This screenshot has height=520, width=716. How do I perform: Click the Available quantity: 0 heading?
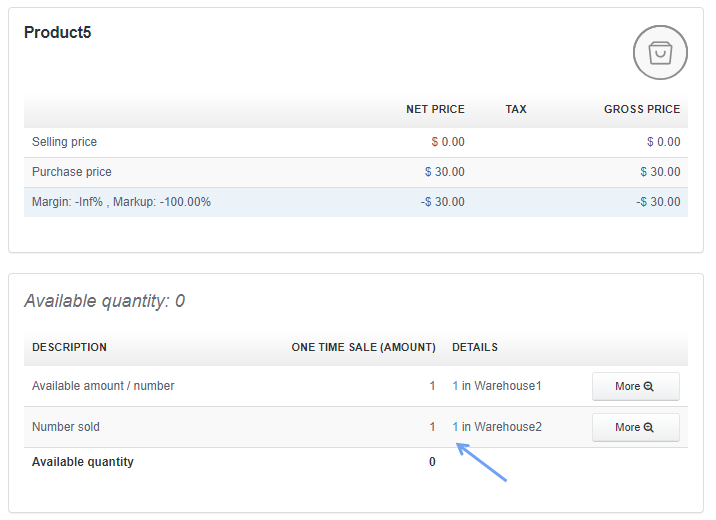pos(104,301)
